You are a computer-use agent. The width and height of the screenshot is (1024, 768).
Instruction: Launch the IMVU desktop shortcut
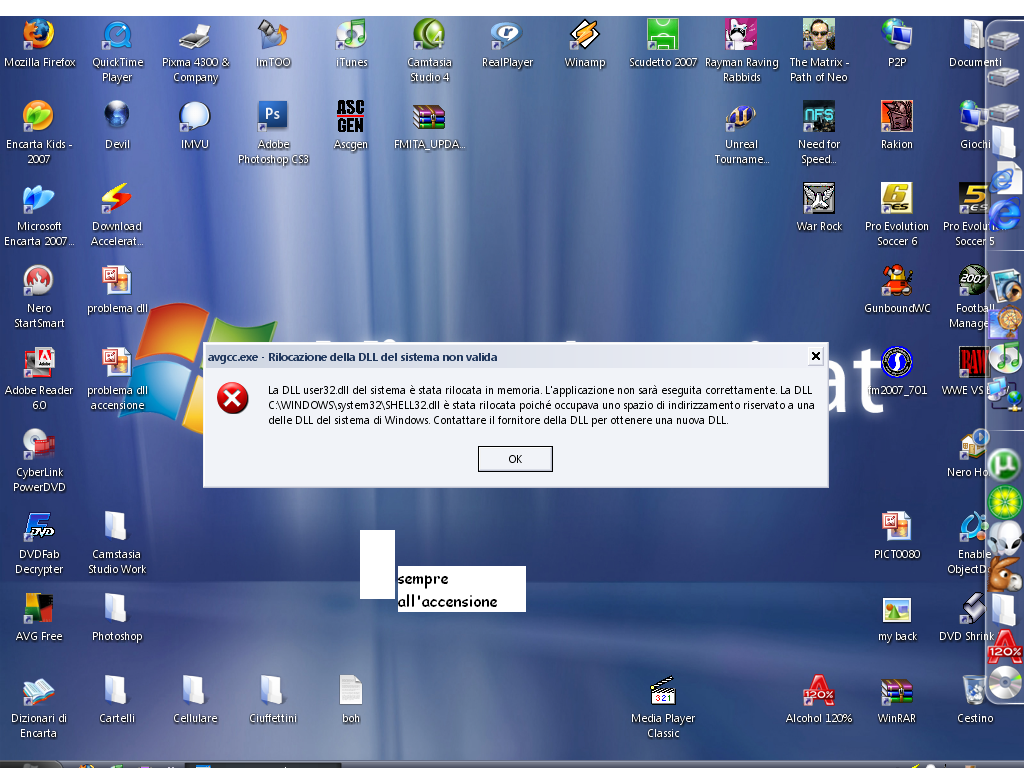tap(195, 125)
